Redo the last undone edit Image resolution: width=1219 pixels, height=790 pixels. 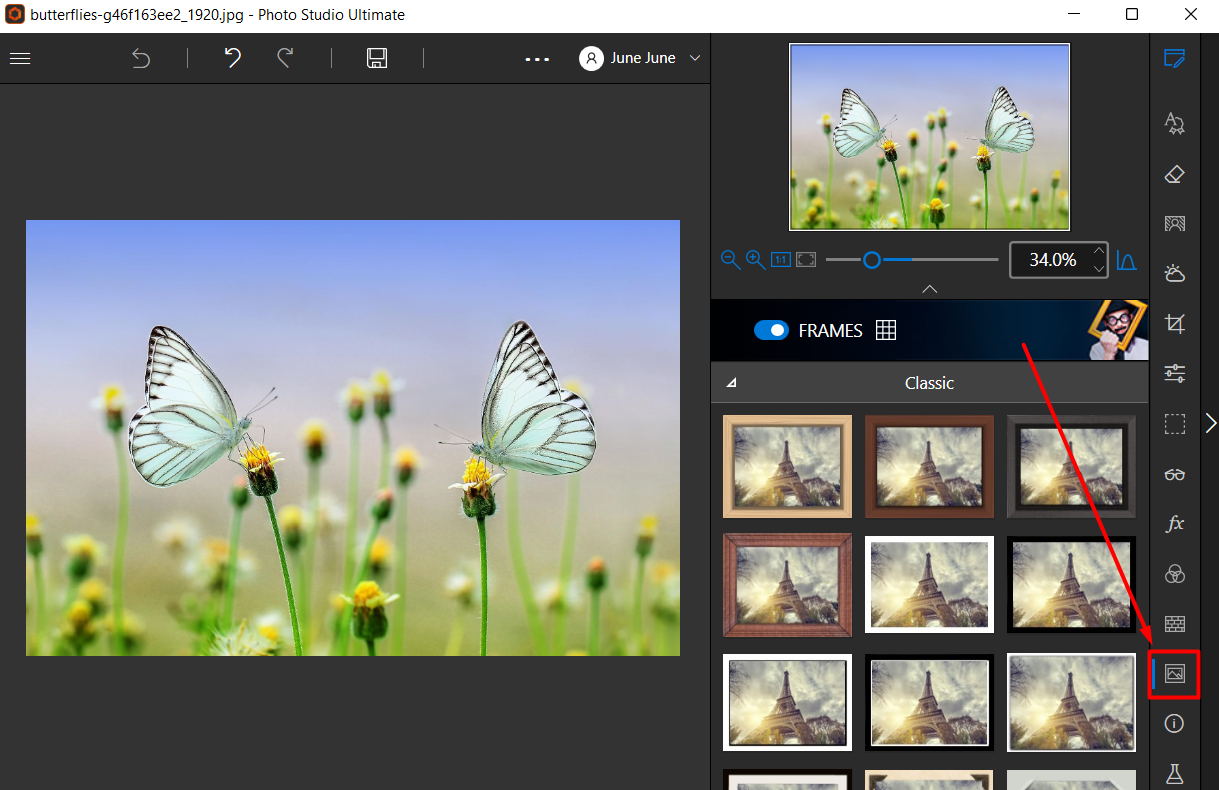[x=285, y=58]
